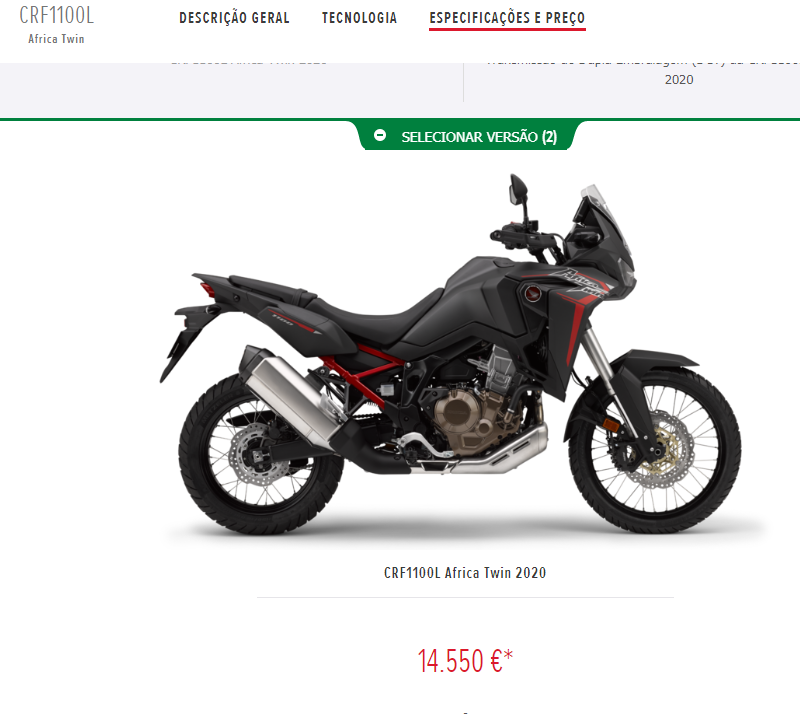The width and height of the screenshot is (800, 720).
Task: Click the Africa Twin graphic on the fairing
Action: click(x=584, y=281)
